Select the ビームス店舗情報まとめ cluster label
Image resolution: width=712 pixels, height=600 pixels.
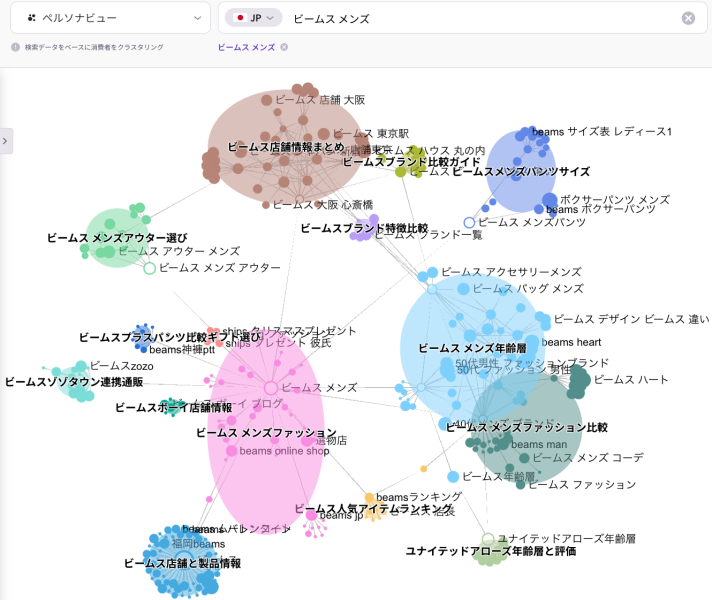[286, 147]
